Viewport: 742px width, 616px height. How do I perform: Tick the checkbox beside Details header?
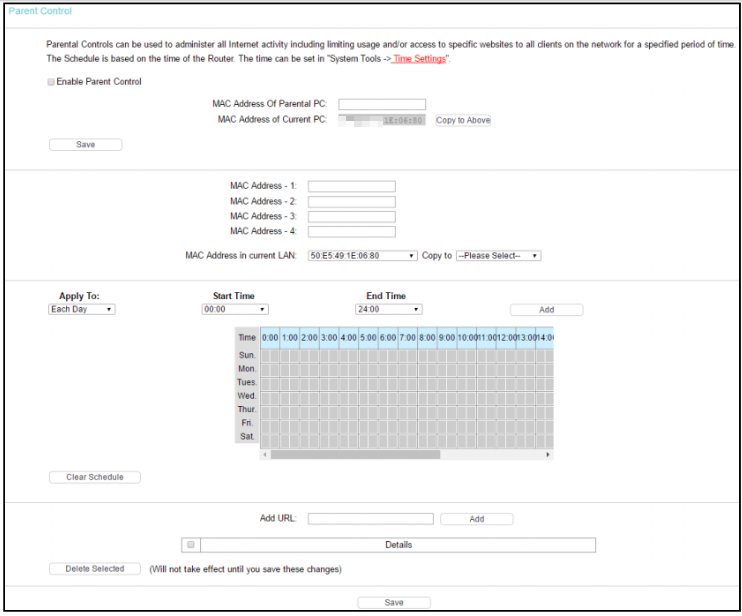click(x=191, y=545)
